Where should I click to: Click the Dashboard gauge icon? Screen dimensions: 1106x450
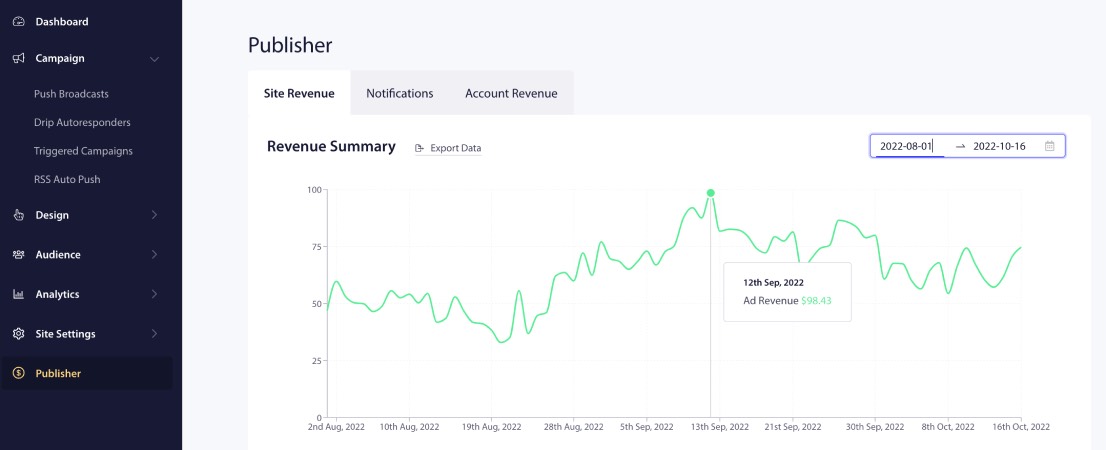19,22
